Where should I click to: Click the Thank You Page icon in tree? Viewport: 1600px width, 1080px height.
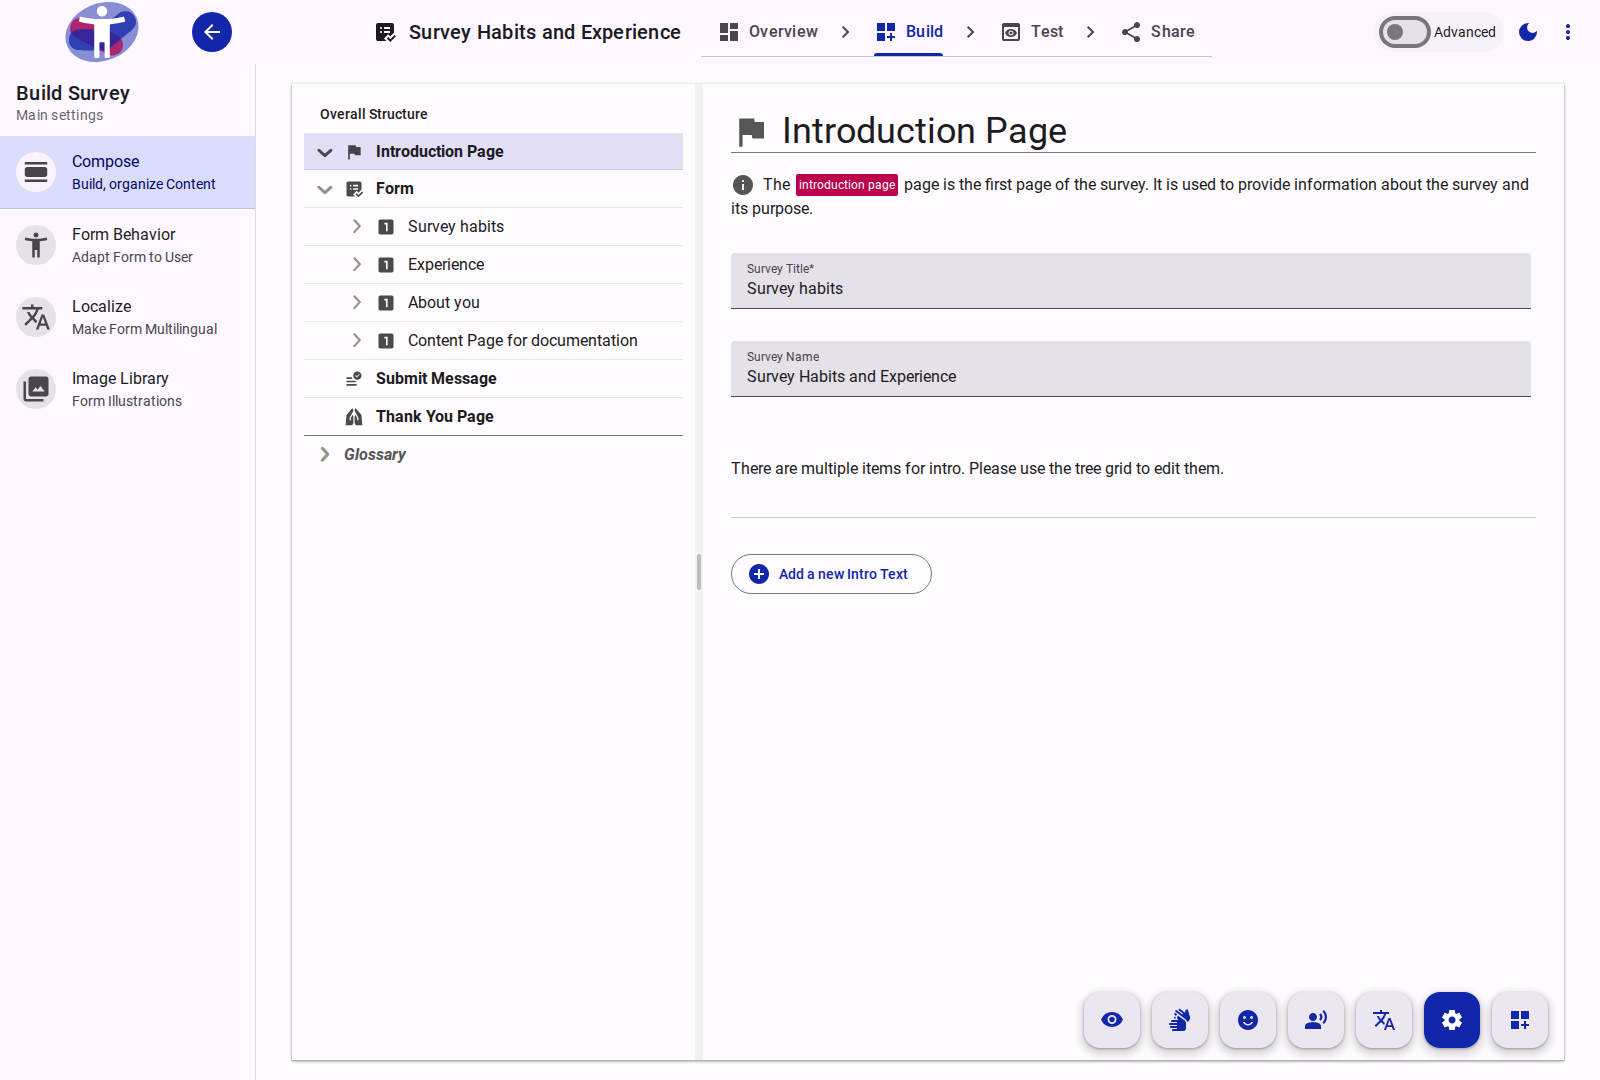354,417
